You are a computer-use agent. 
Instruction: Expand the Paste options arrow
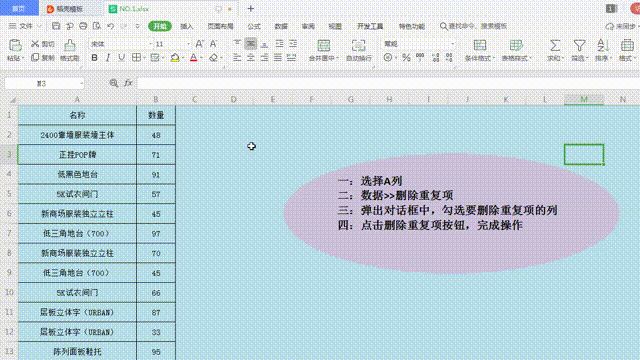point(23,59)
